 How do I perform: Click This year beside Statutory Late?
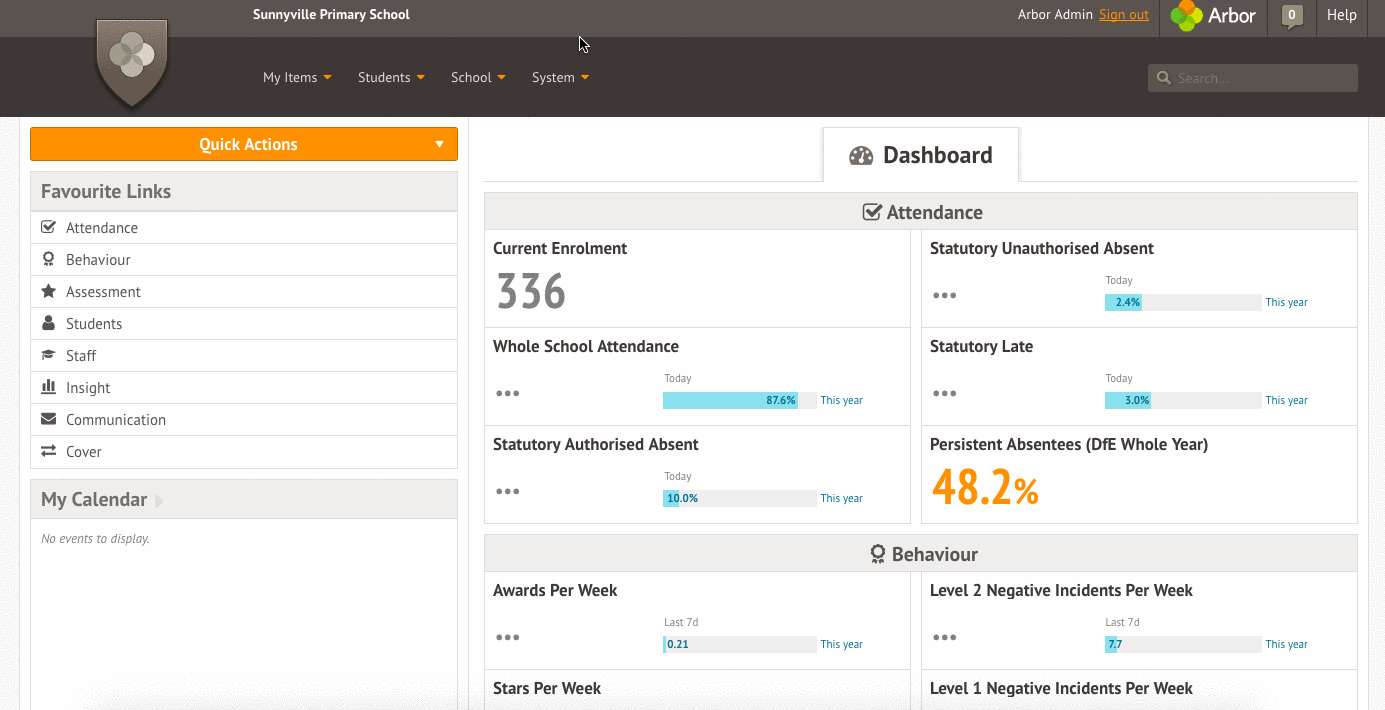(1287, 400)
